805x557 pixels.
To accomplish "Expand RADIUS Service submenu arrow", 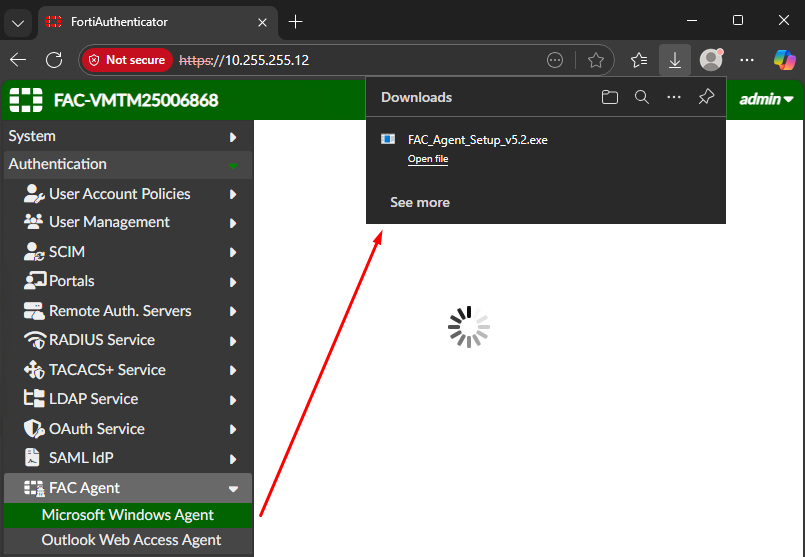I will [x=233, y=341].
